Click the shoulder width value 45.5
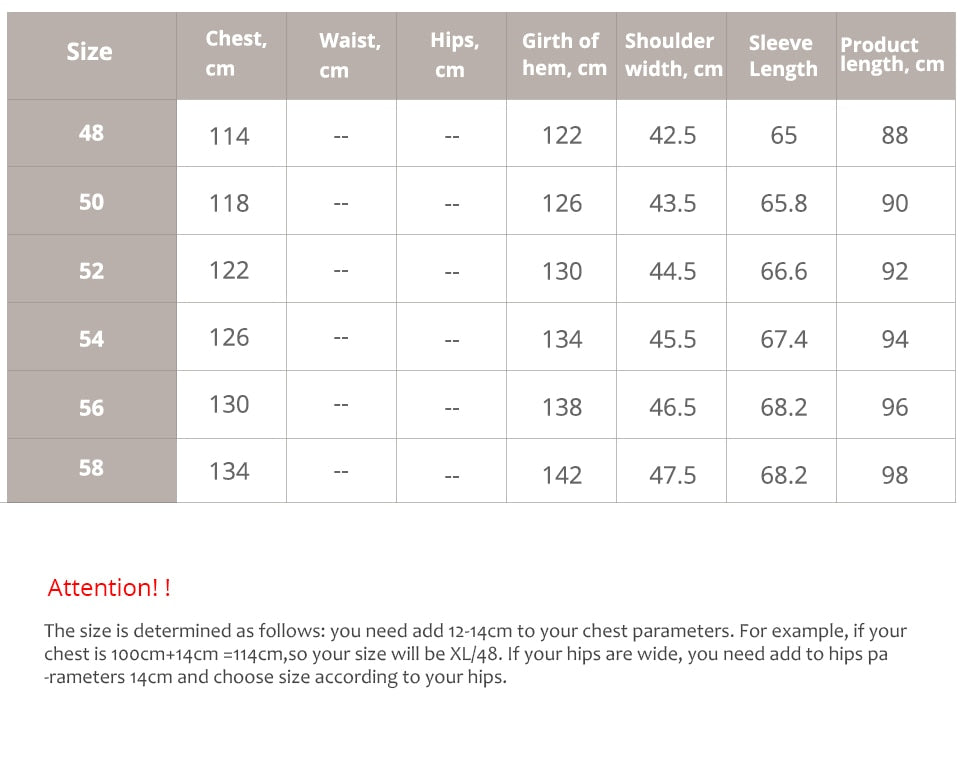 point(672,339)
